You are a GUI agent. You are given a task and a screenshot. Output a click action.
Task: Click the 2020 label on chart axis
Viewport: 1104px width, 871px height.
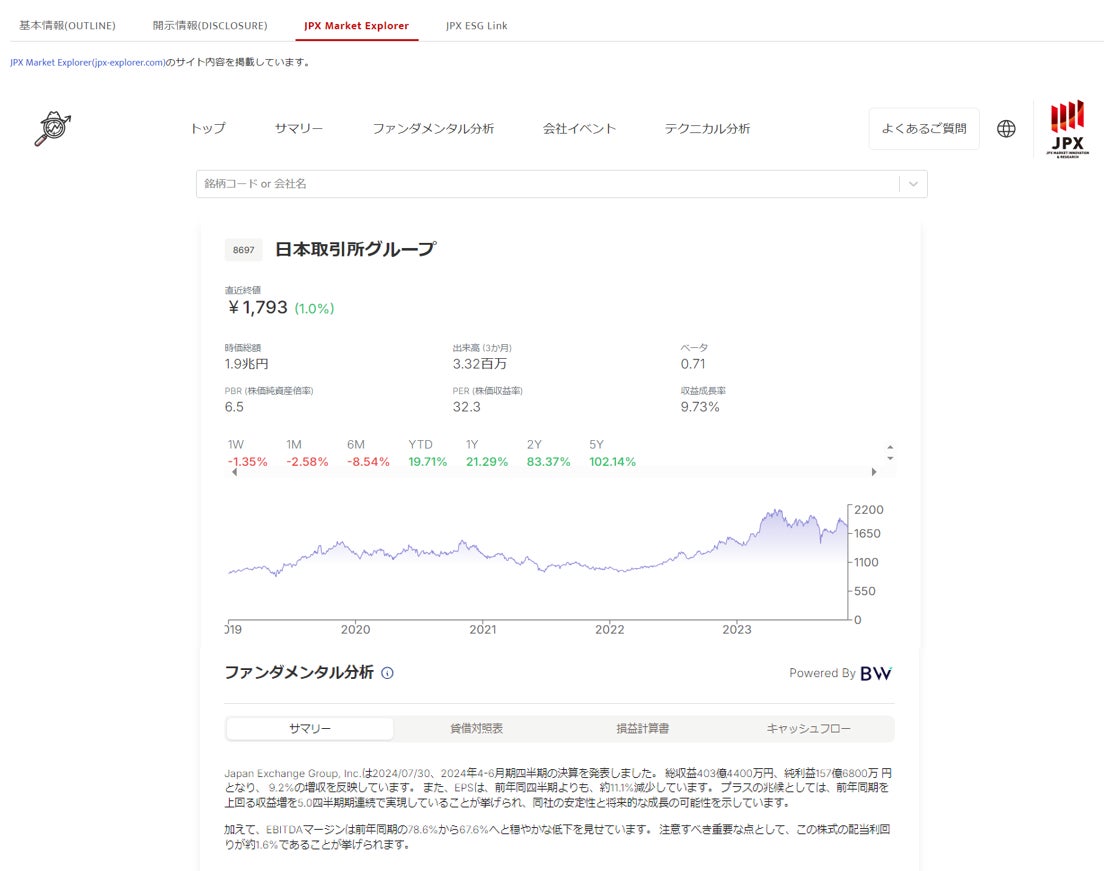click(356, 629)
